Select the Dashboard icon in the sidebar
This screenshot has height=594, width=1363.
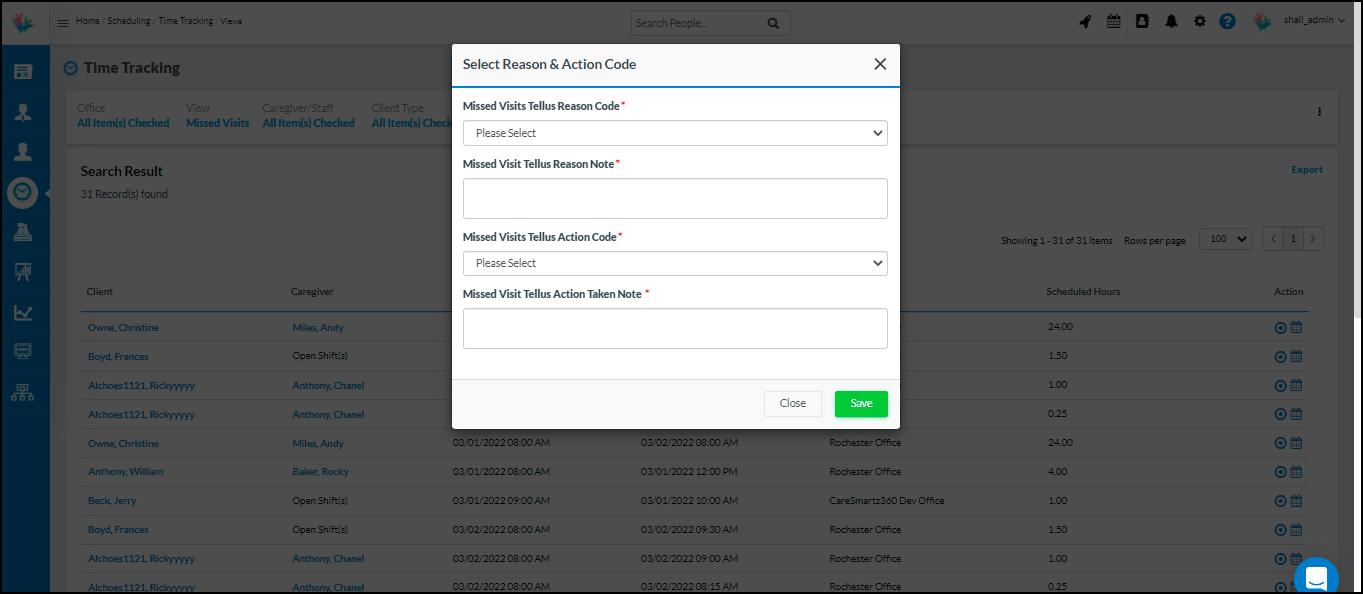tap(22, 71)
